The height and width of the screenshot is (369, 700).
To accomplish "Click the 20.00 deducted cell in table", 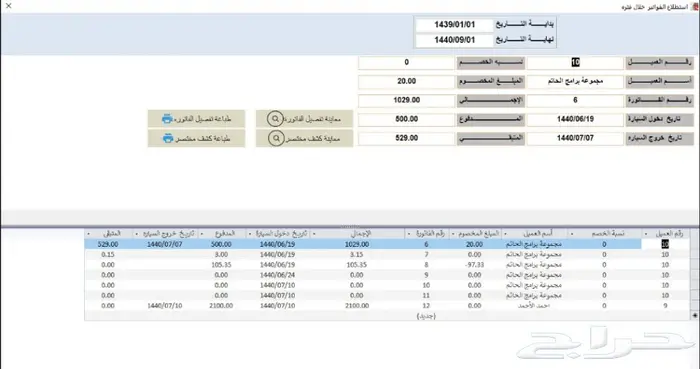I will (474, 245).
